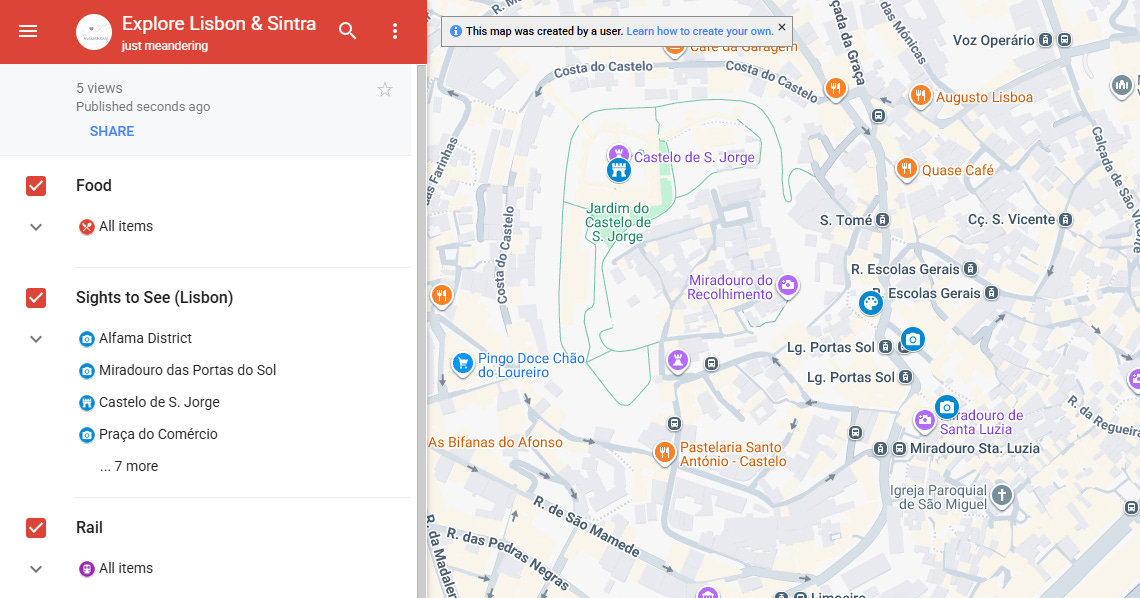Click the 5 views text
This screenshot has width=1140, height=598.
(x=99, y=88)
